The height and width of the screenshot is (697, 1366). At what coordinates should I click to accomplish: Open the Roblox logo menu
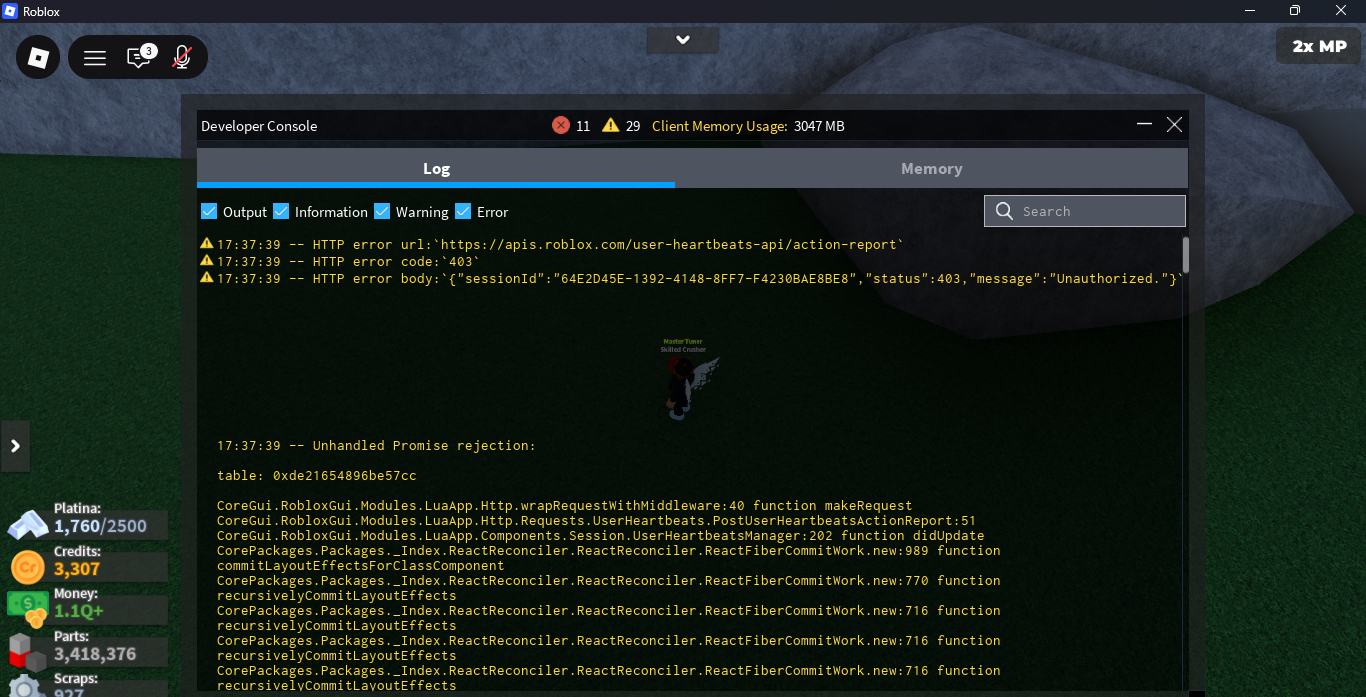click(38, 58)
